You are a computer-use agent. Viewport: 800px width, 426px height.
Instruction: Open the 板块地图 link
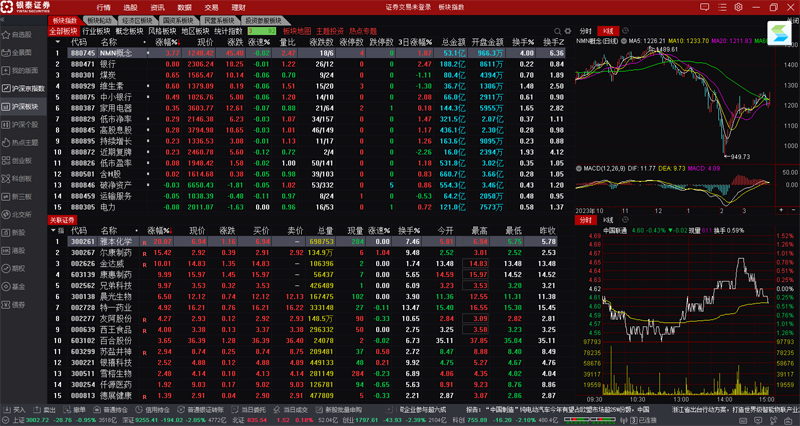point(296,31)
